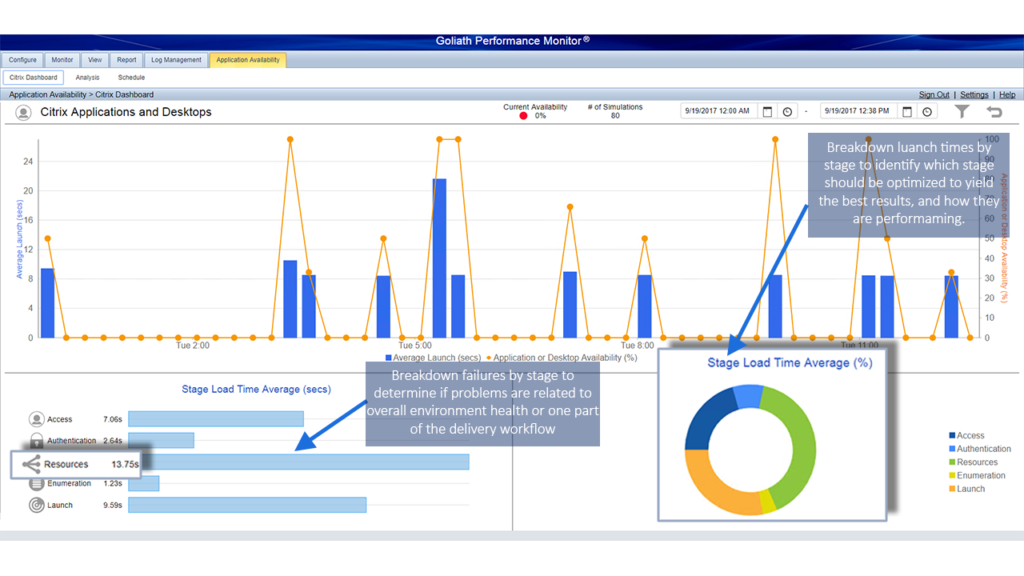Open the Log Management tab
Image resolution: width=1024 pixels, height=576 pixels.
point(176,60)
